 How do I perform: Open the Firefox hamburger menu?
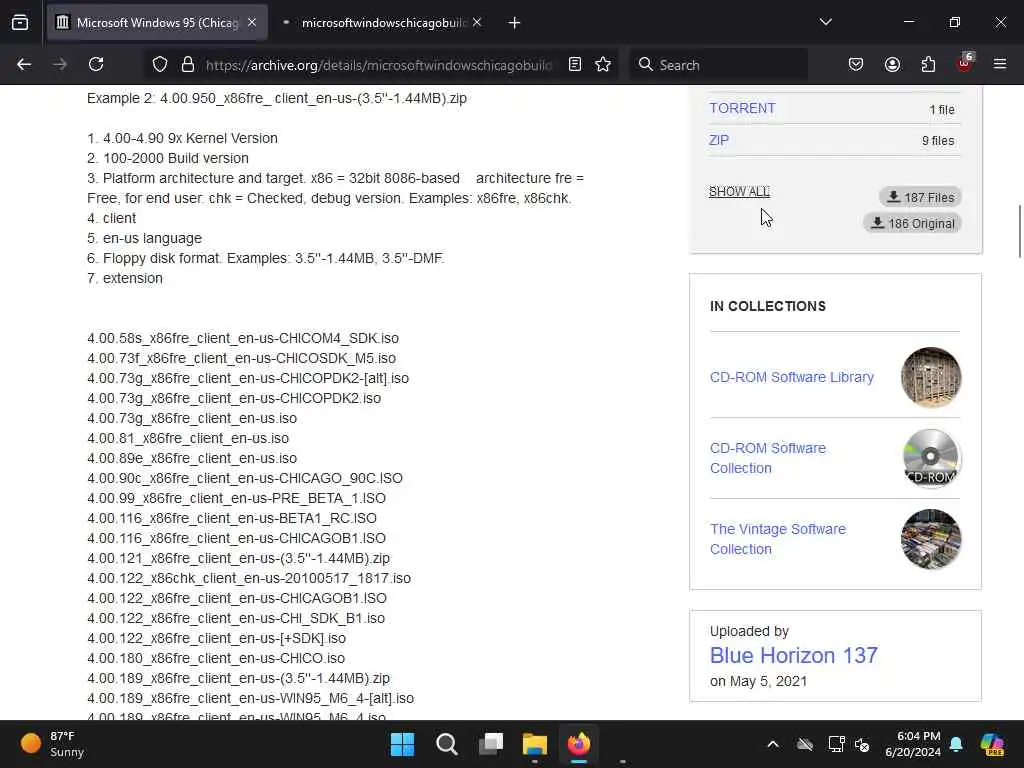coord(1000,64)
